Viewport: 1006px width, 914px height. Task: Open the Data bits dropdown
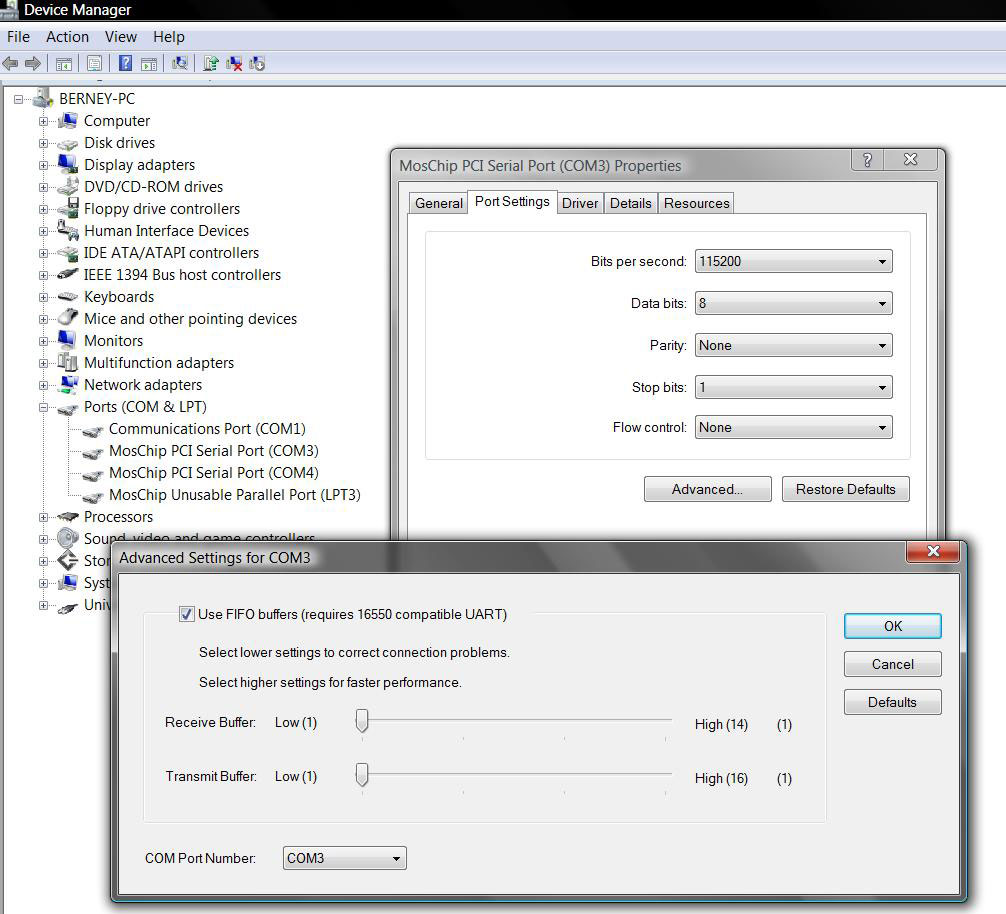coord(794,303)
